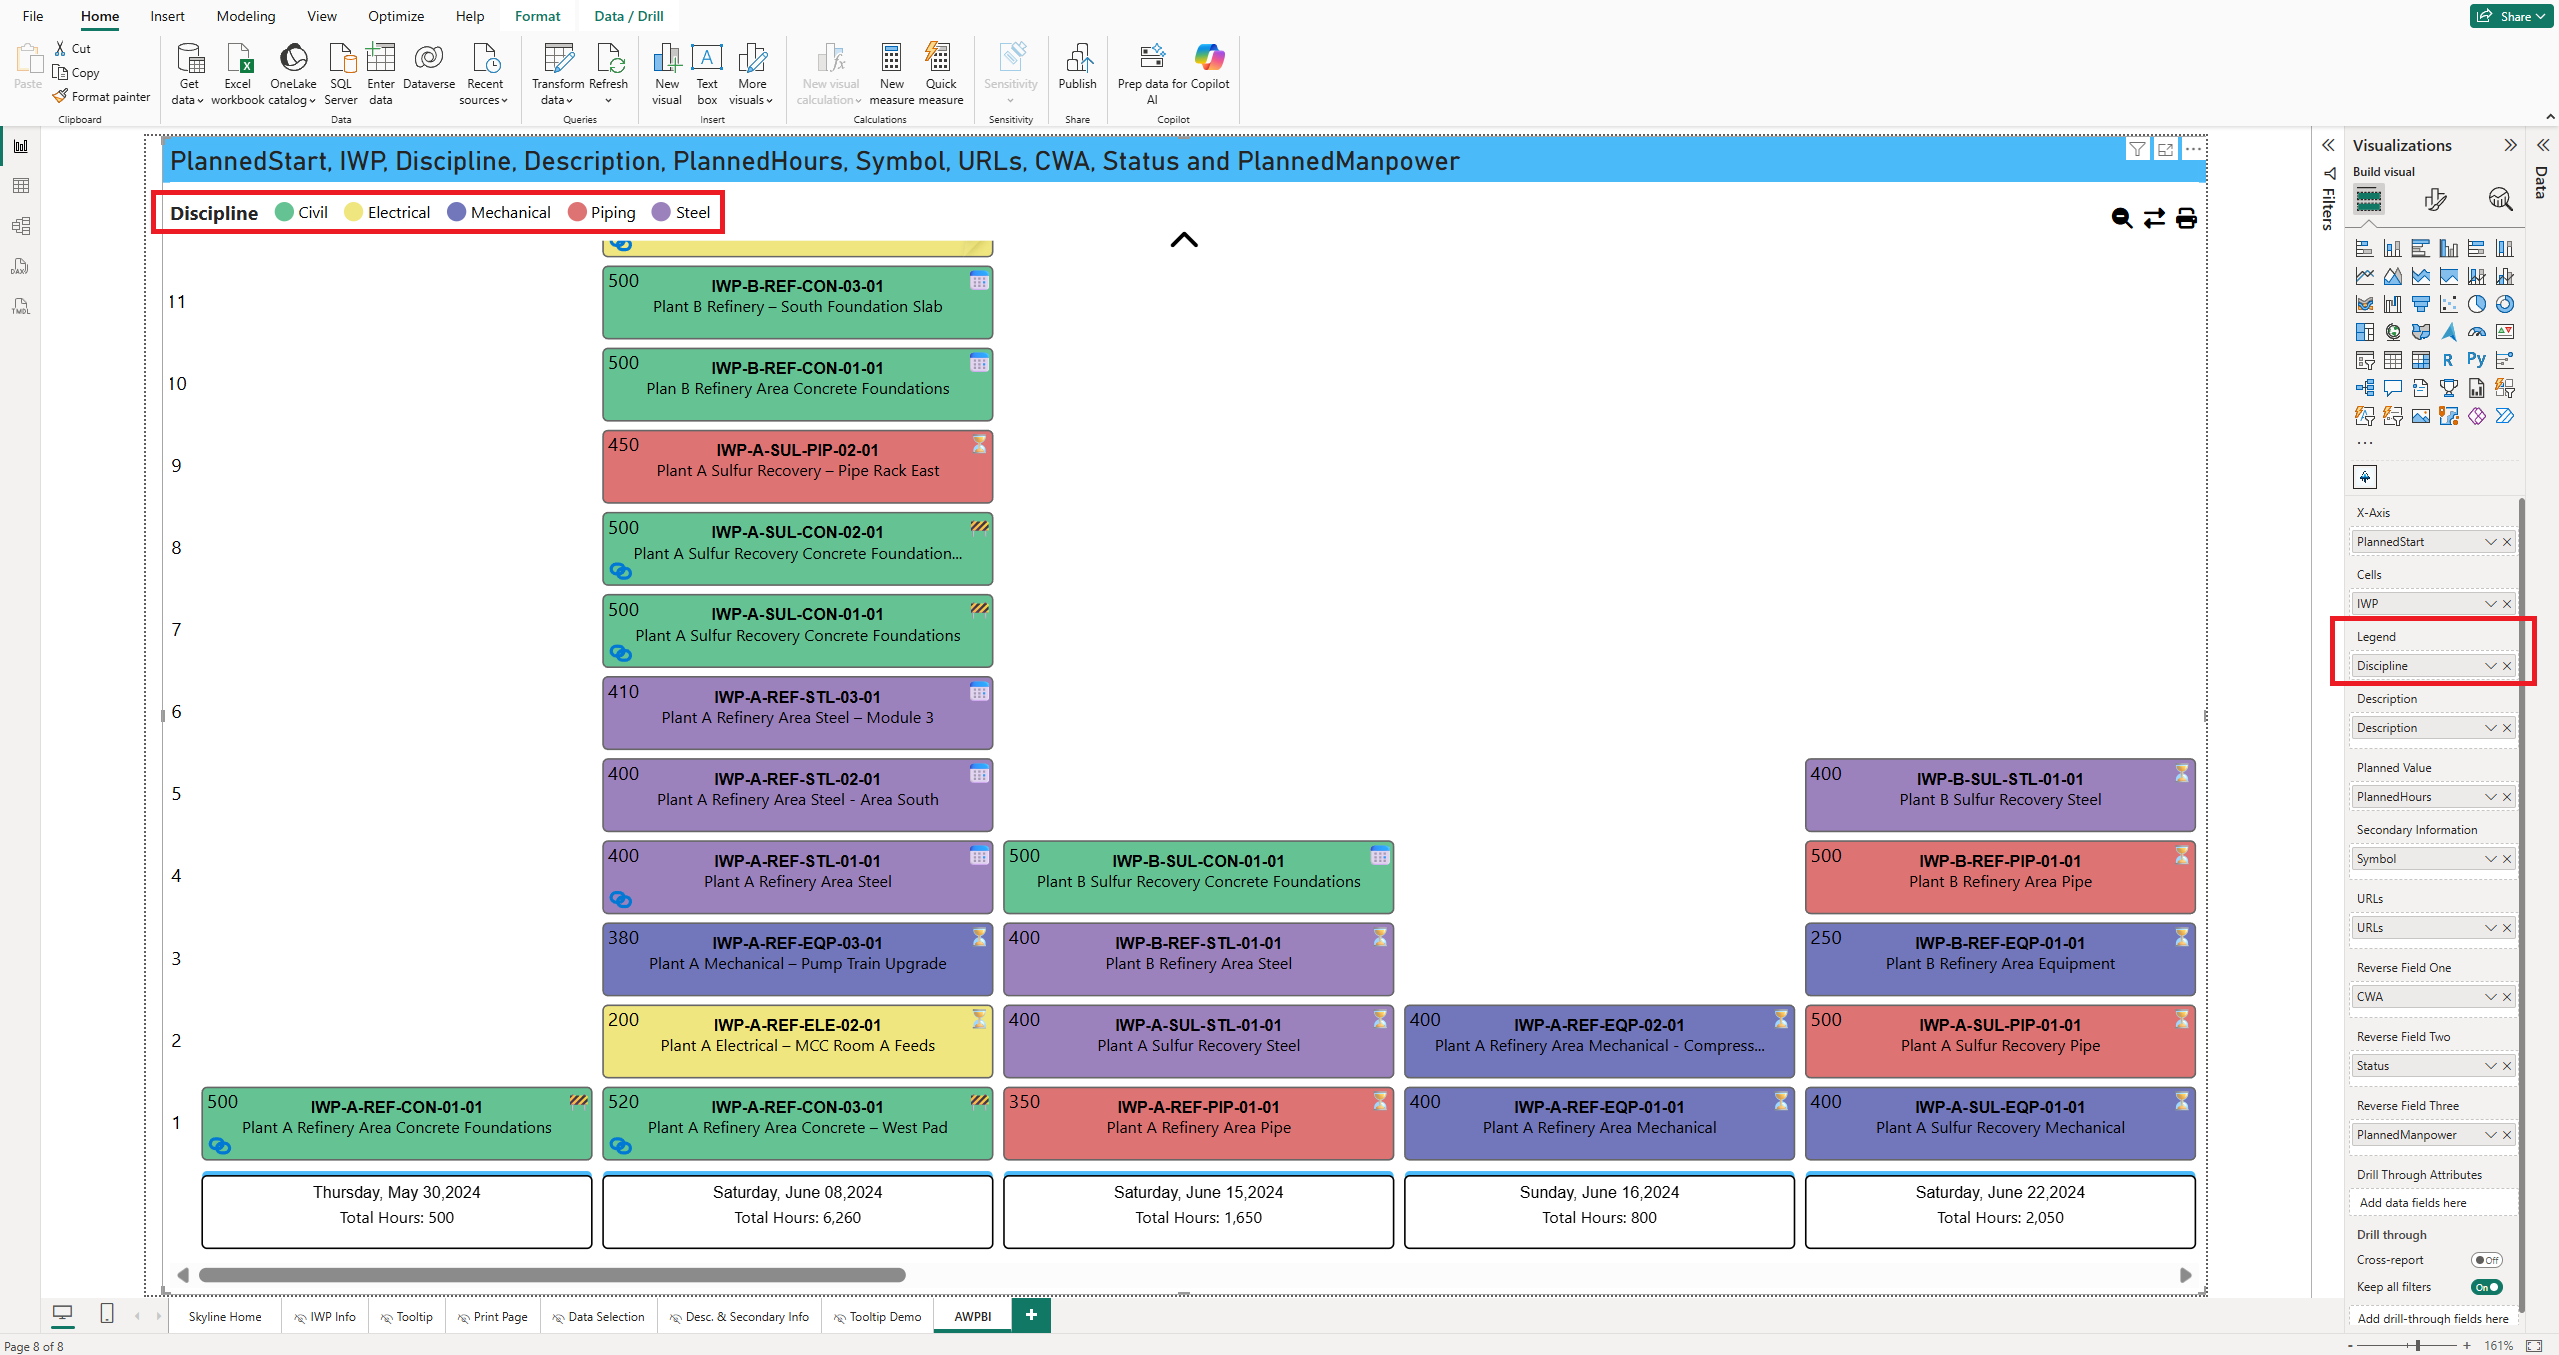Screen dimensions: 2559x1355
Task: Open OneLake catalog
Action: click(x=293, y=74)
